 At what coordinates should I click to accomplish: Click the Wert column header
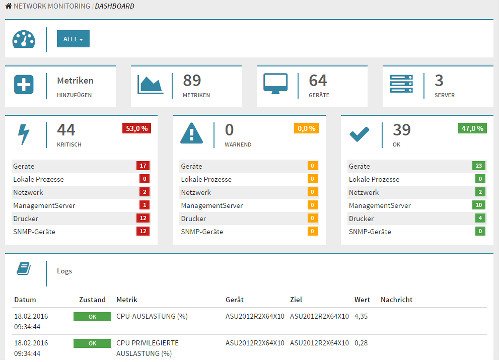(x=362, y=300)
